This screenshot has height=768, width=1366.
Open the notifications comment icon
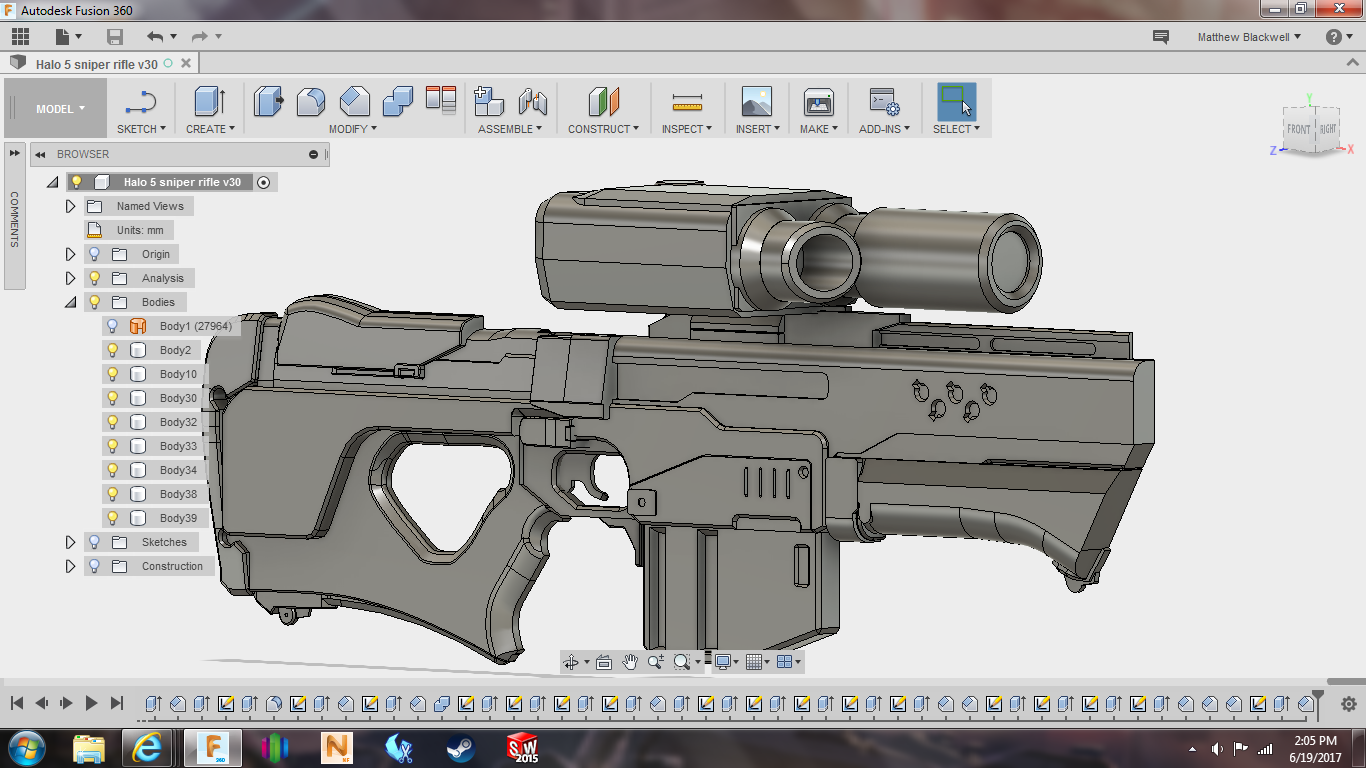coord(1161,37)
